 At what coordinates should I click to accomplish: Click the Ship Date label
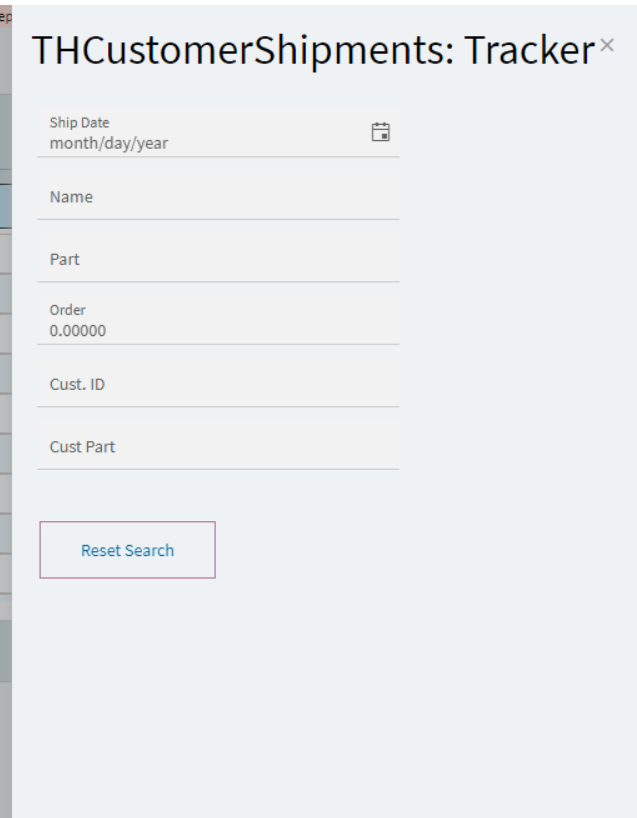tap(79, 123)
